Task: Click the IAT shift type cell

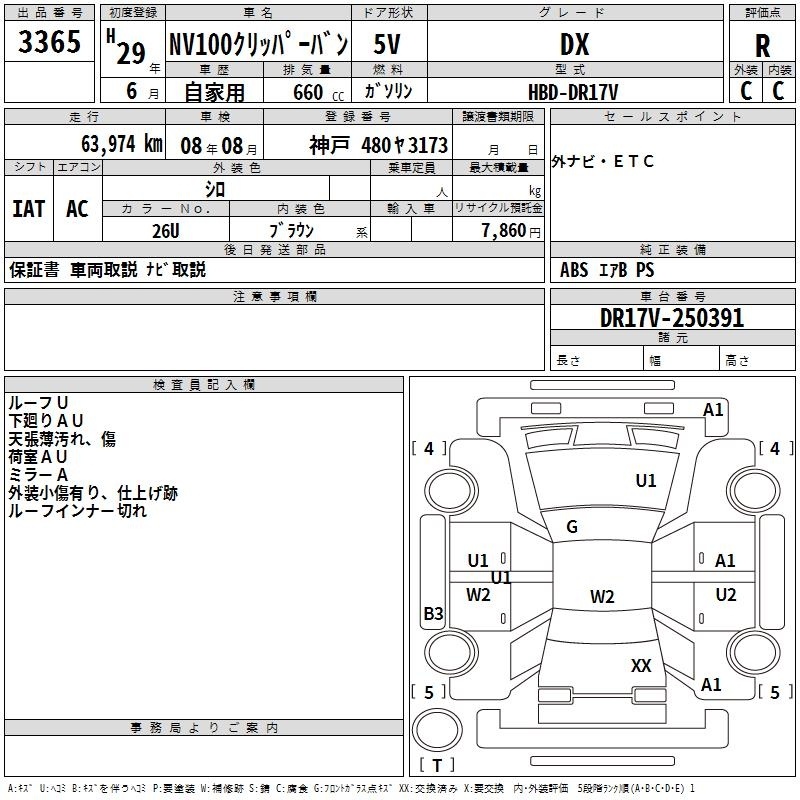Action: (x=28, y=209)
